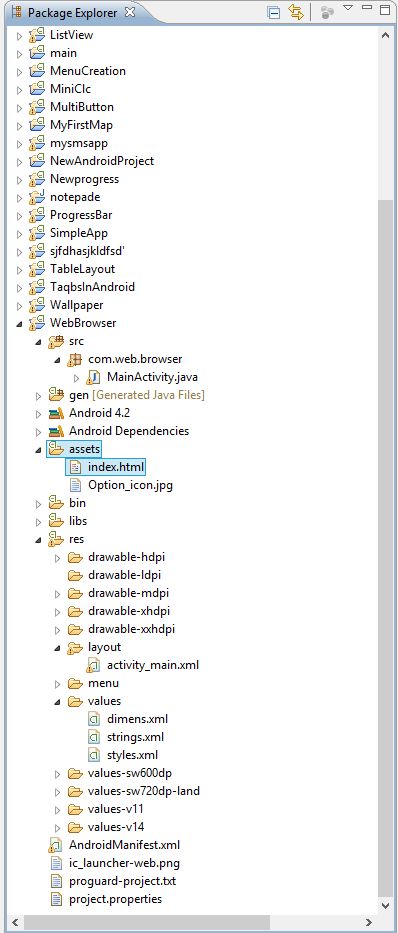This screenshot has height=933, width=398.
Task: Select the mysmsapp project
Action: point(79,143)
